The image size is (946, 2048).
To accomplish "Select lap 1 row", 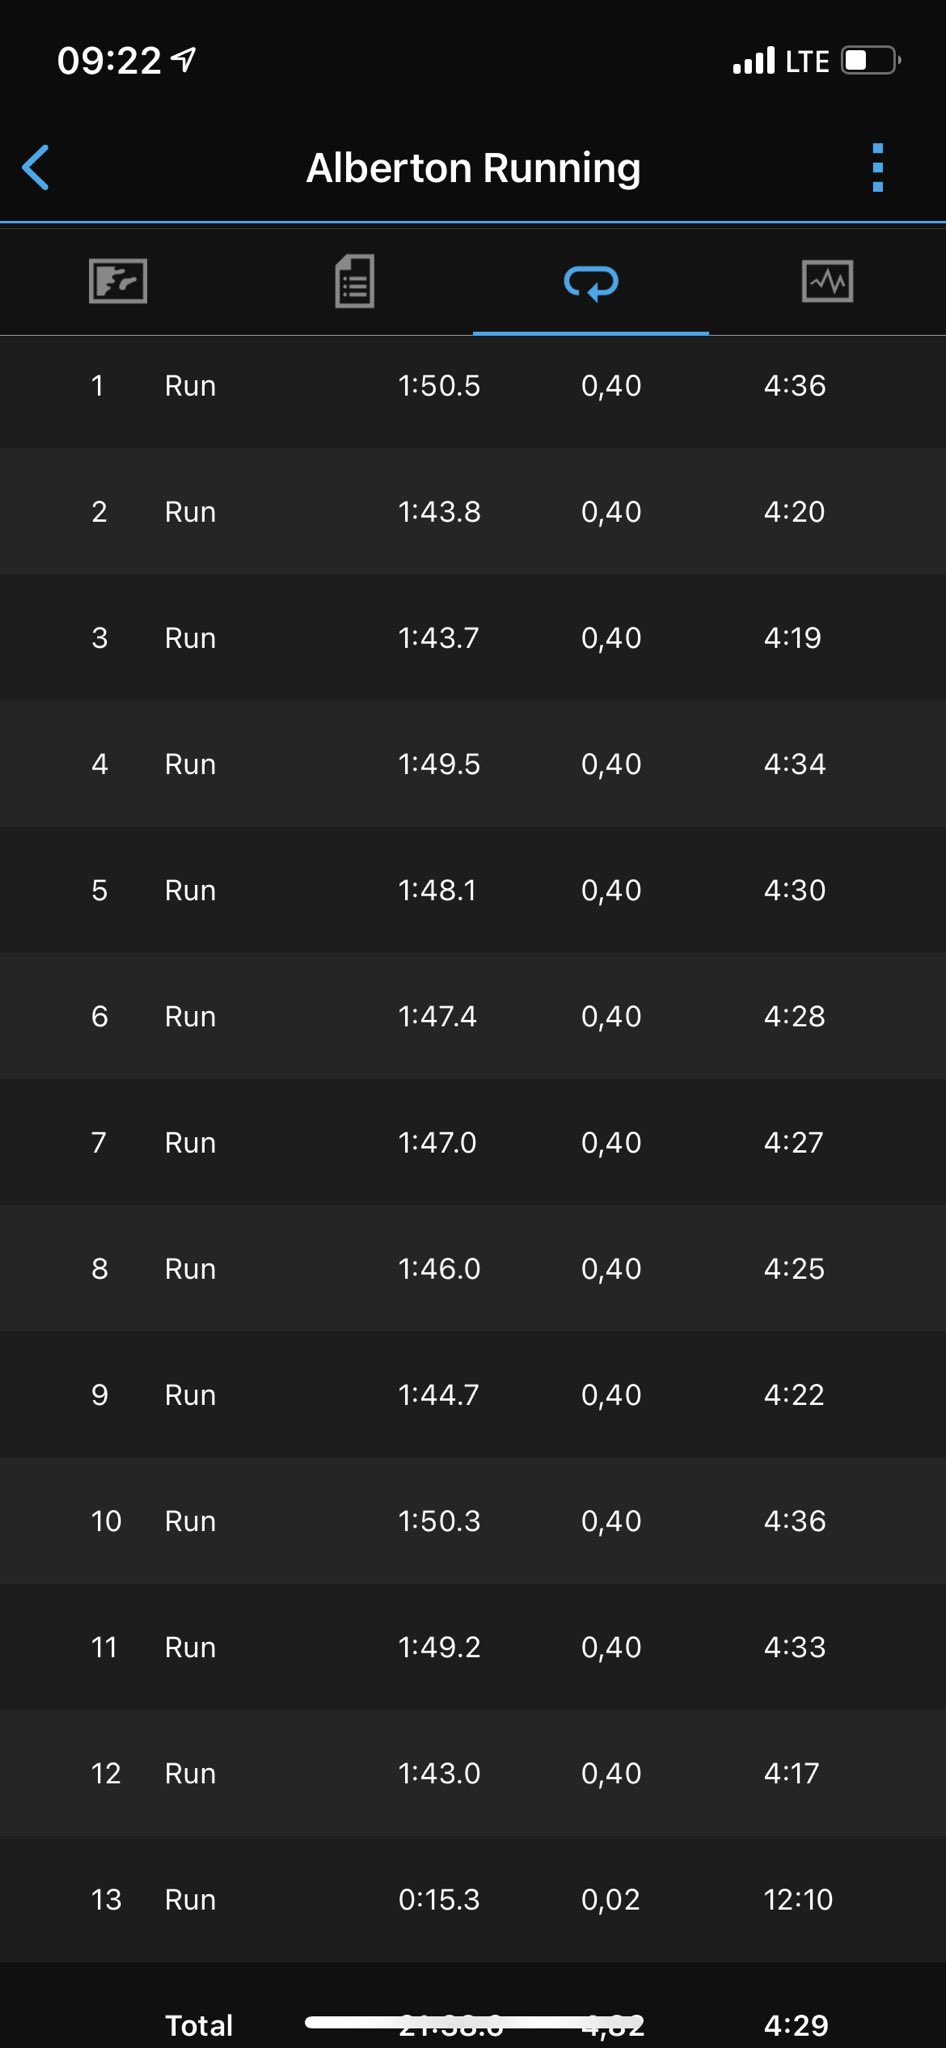I will (x=473, y=386).
